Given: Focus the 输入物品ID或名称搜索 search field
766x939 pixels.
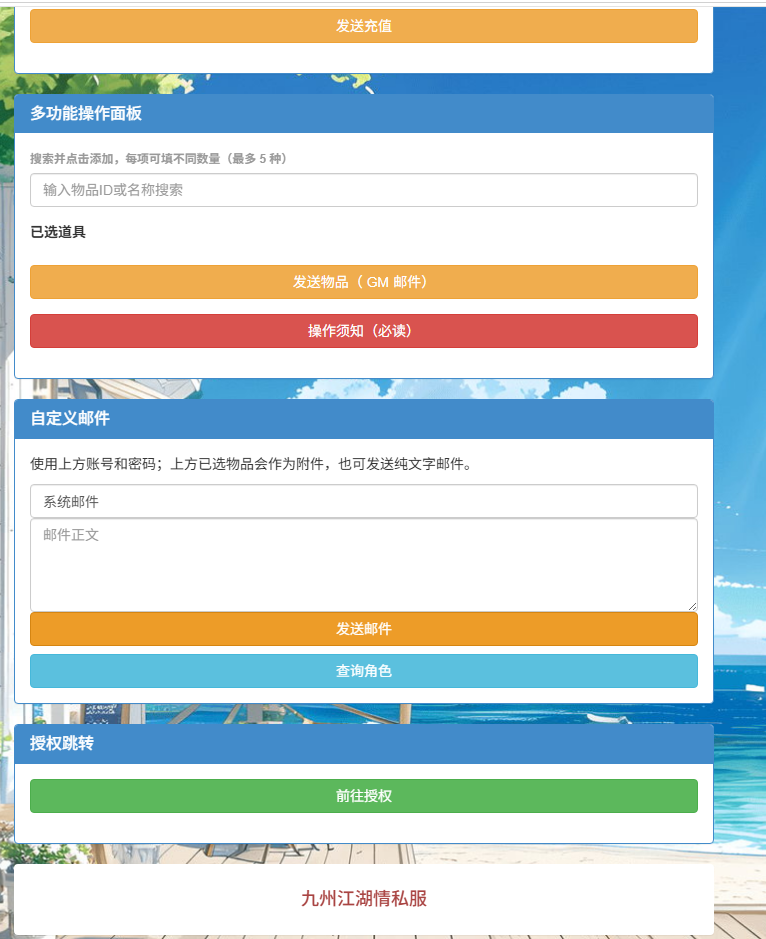Looking at the screenshot, I should tap(364, 190).
